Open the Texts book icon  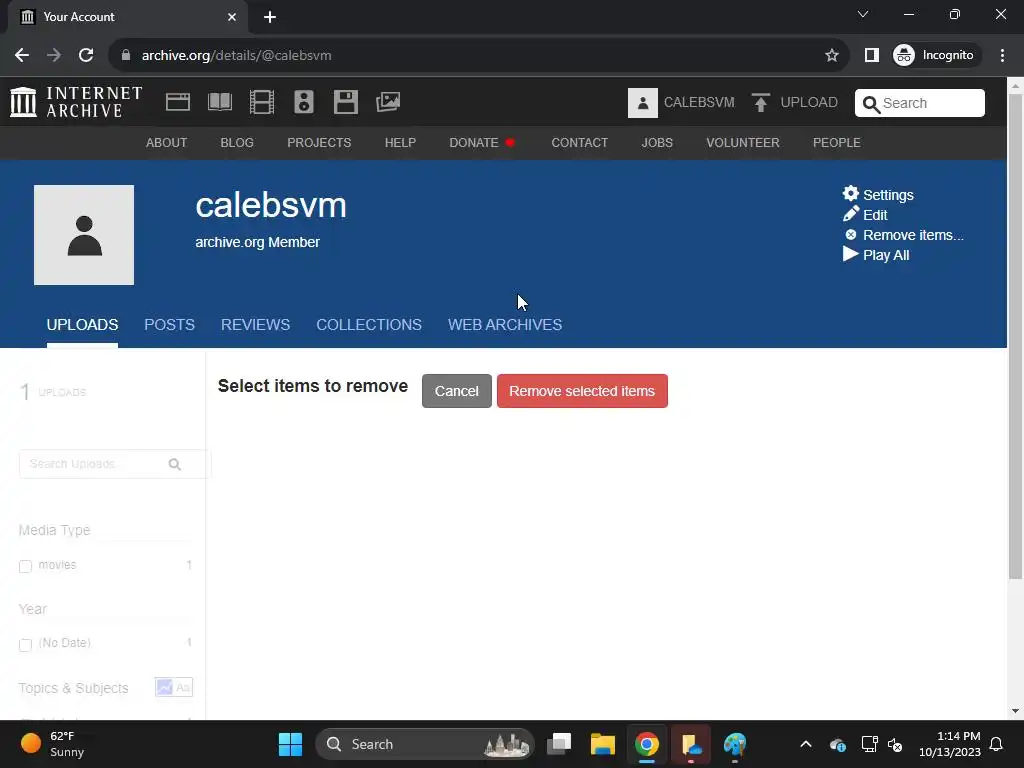tap(219, 102)
